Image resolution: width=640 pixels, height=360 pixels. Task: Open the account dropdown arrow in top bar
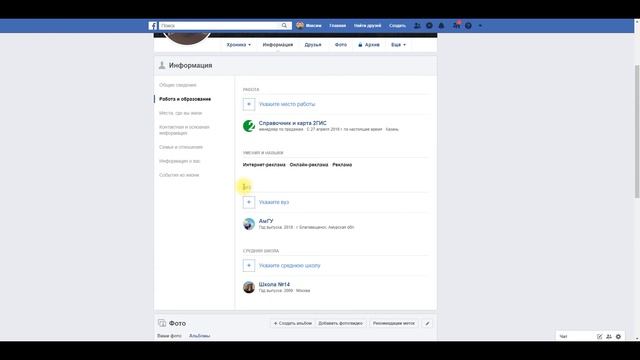tap(480, 26)
